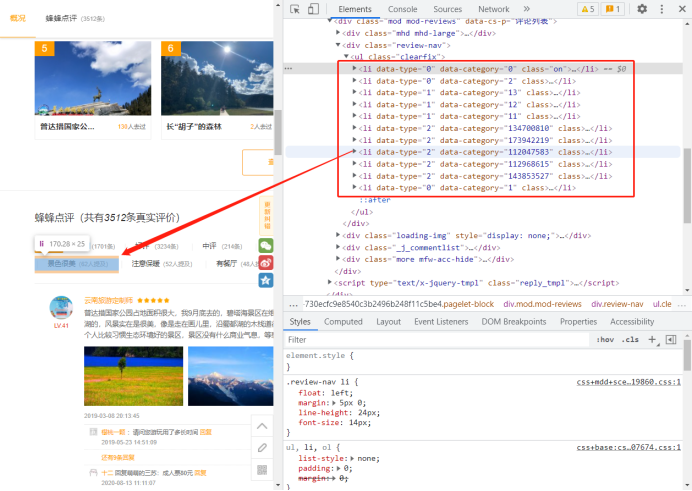Switch to the Console tab
Image resolution: width=692 pixels, height=491 pixels.
[402, 9]
